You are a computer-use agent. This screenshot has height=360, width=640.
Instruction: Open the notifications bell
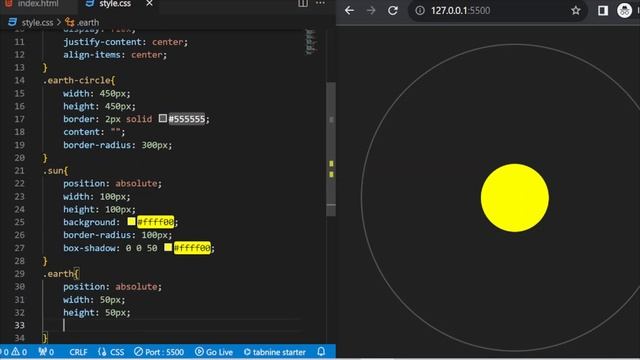(321, 351)
